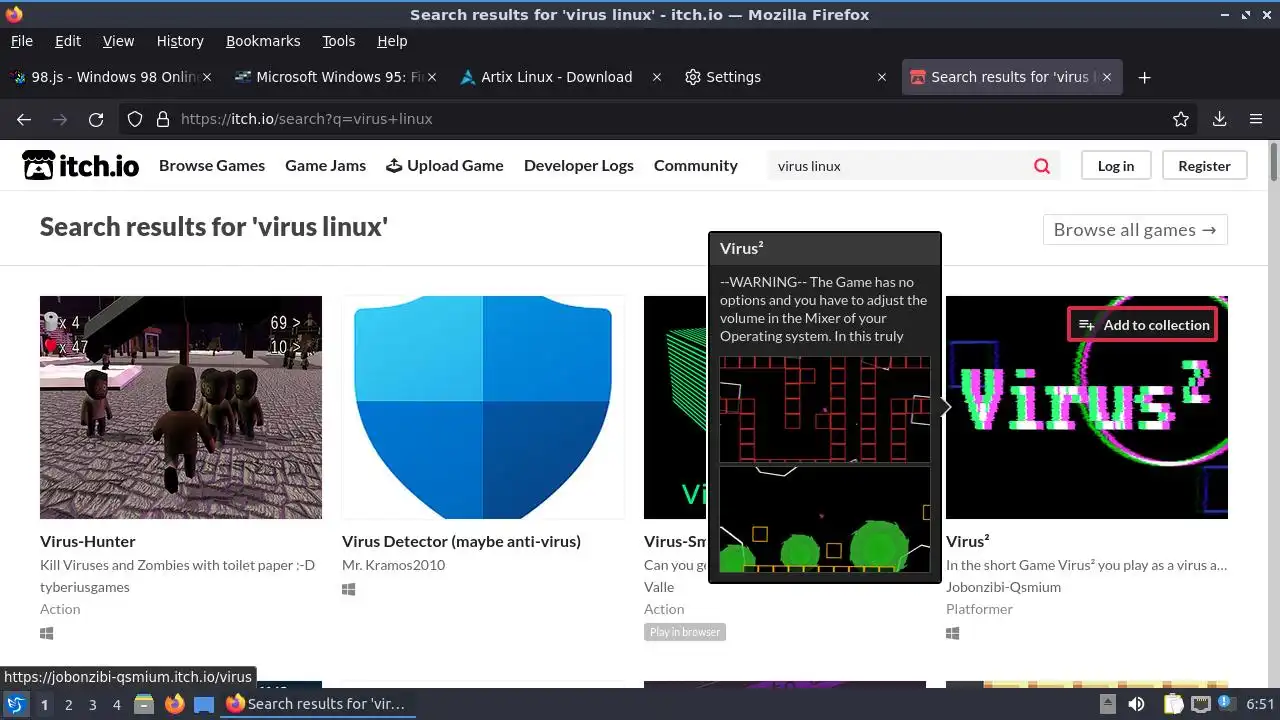Image resolution: width=1280 pixels, height=720 pixels.
Task: Open the Firefox hamburger application menu
Action: [x=1256, y=119]
